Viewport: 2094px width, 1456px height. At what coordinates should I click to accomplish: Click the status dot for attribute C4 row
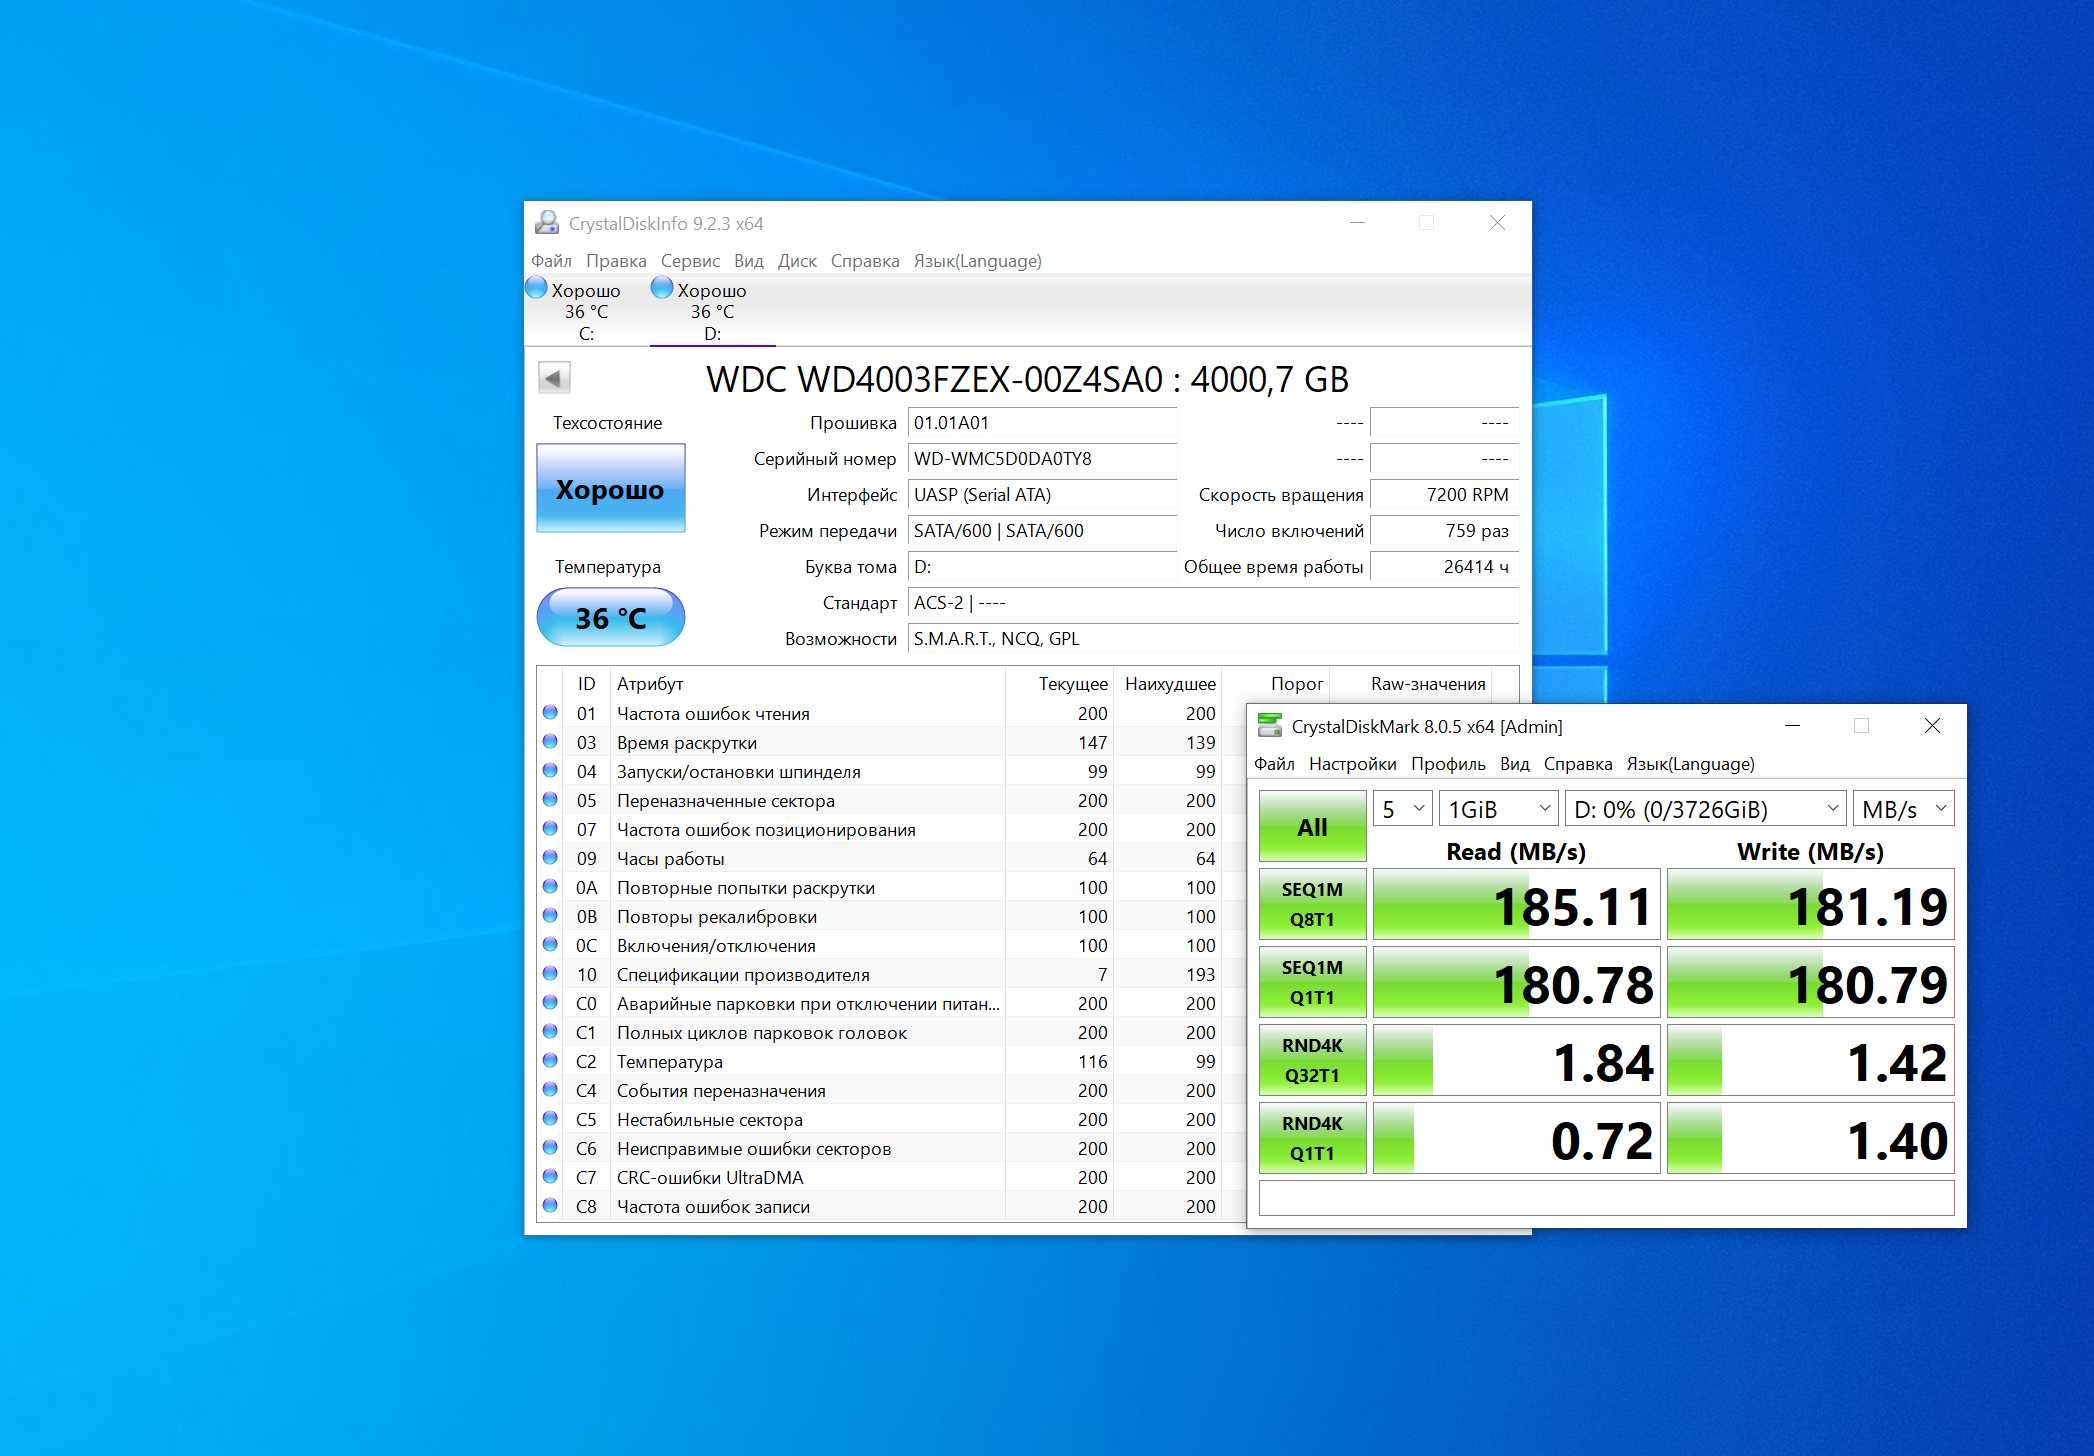pos(550,1090)
